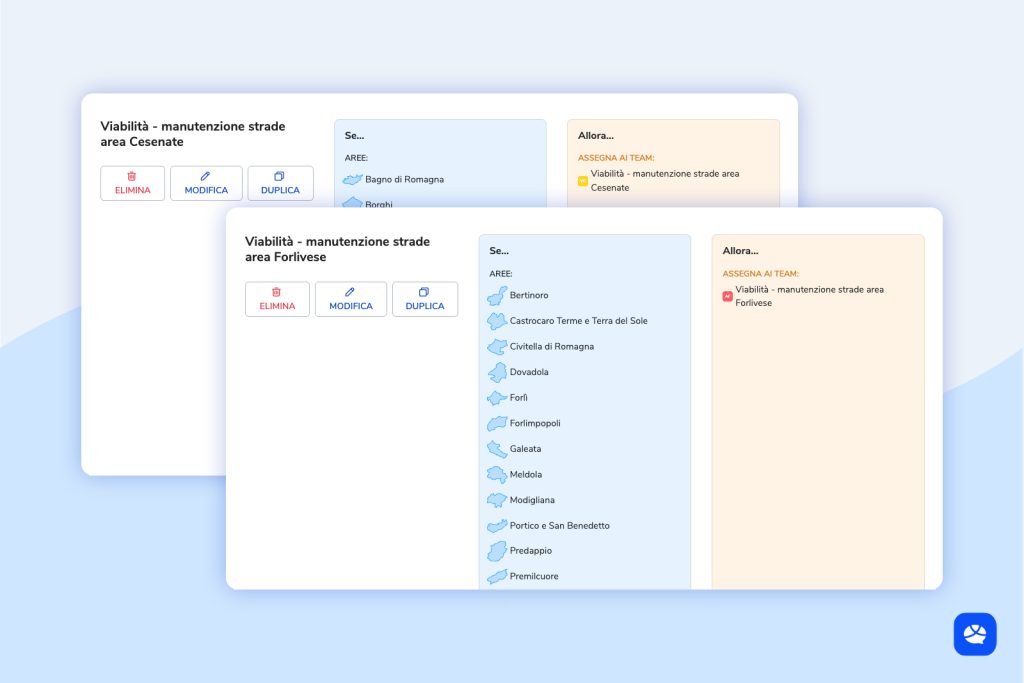The height and width of the screenshot is (683, 1024).
Task: Select the Forlì area name
Action: click(519, 397)
